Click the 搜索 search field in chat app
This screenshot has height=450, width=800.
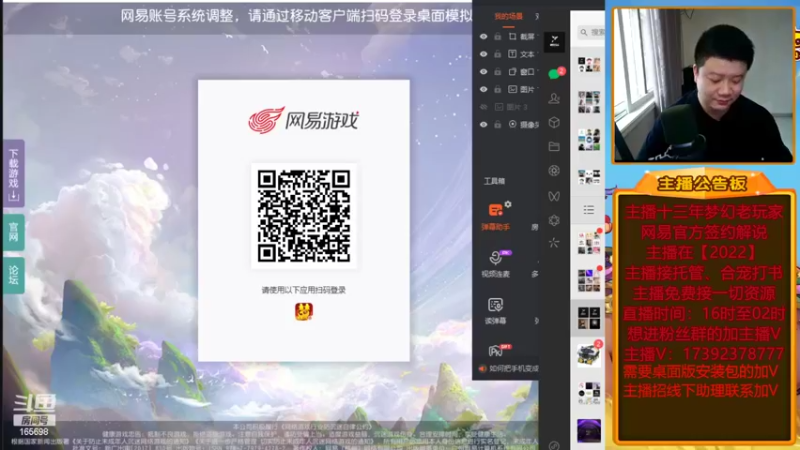click(591, 32)
